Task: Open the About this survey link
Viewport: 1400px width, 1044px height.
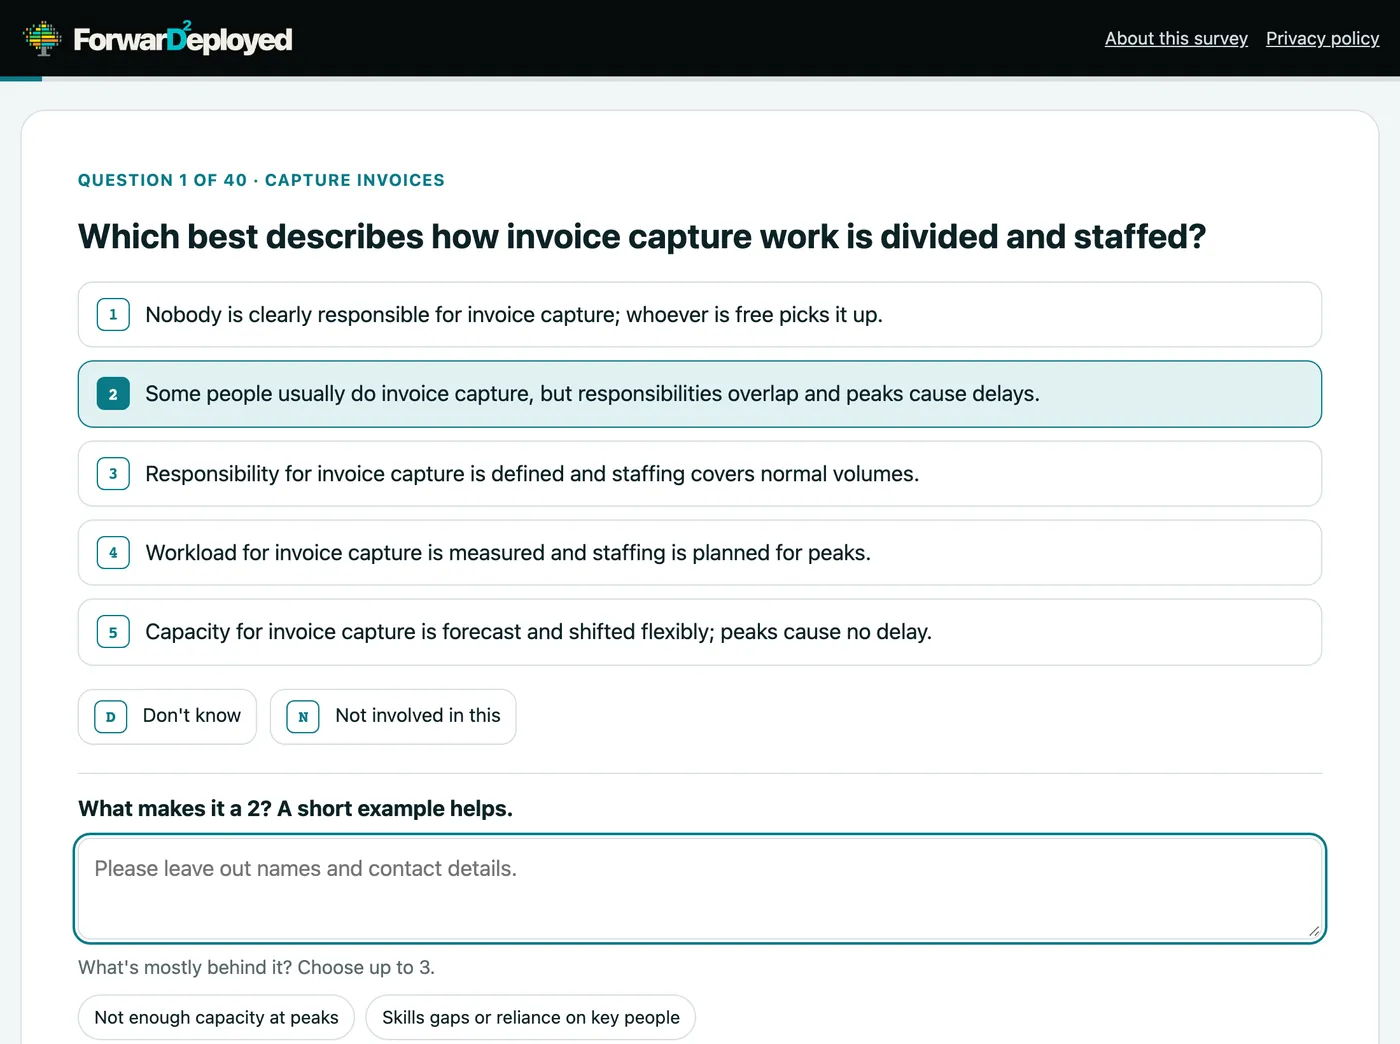Action: pos(1176,38)
